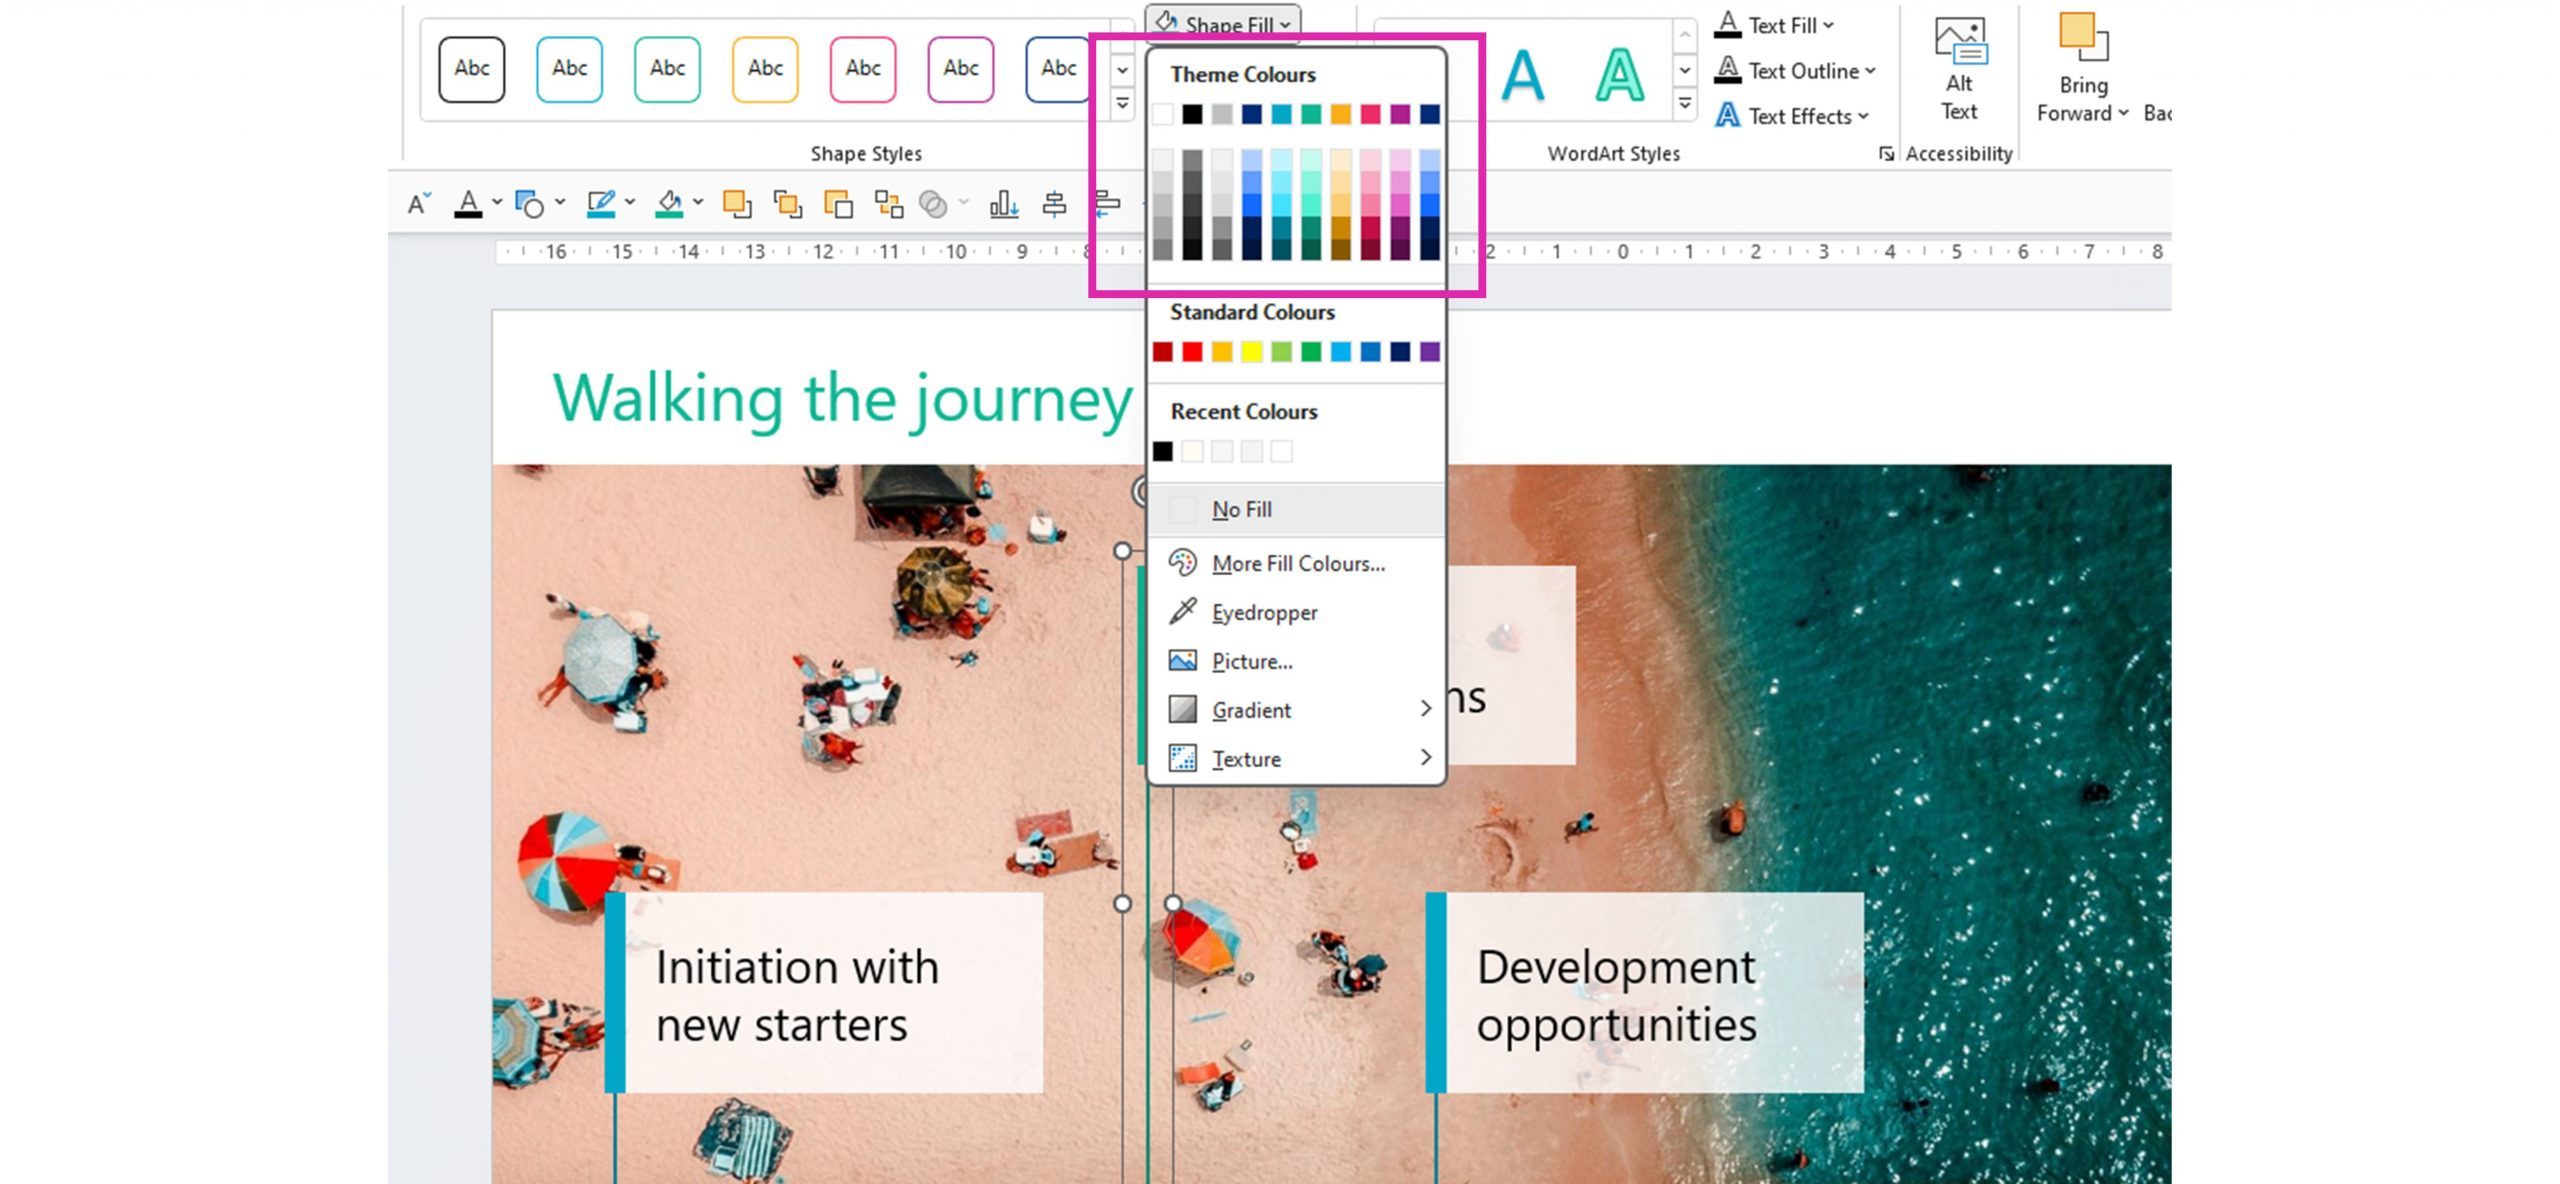Select the Picture fill option
Viewport: 2560px width, 1184px height.
[1251, 661]
